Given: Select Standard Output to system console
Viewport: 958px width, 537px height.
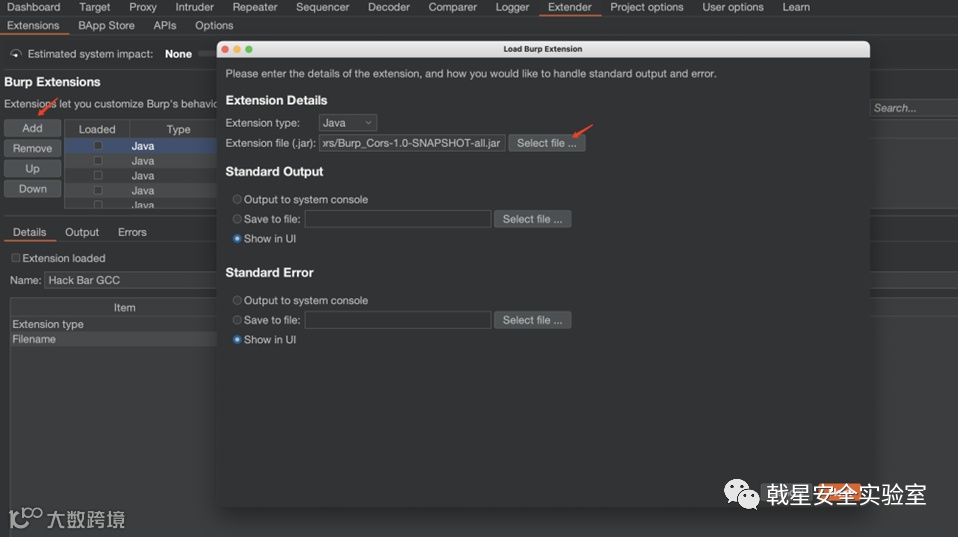Looking at the screenshot, I should point(237,200).
